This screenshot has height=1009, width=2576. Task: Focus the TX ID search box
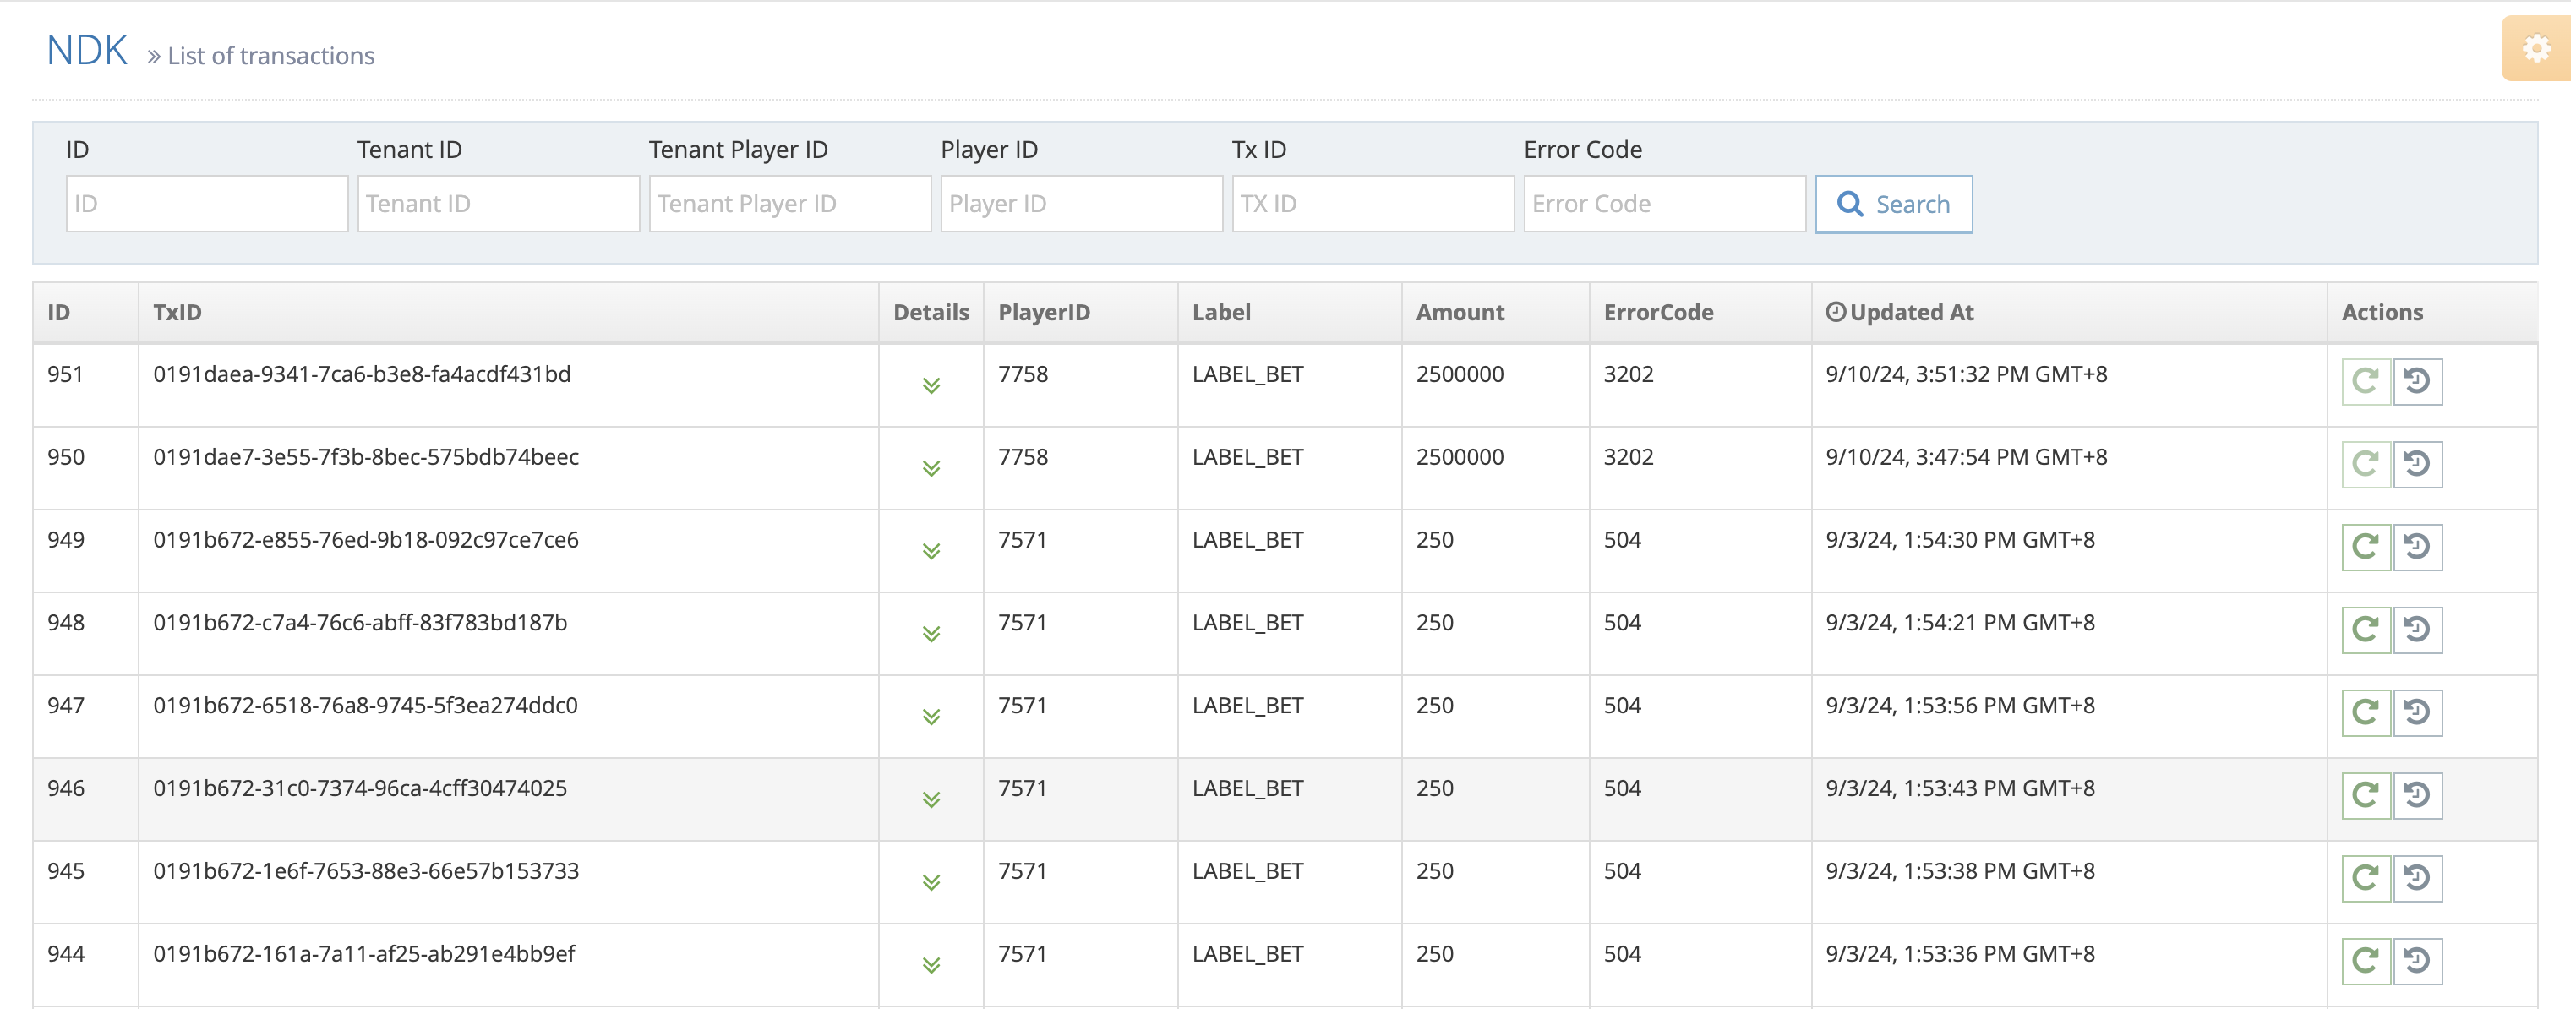[1372, 204]
